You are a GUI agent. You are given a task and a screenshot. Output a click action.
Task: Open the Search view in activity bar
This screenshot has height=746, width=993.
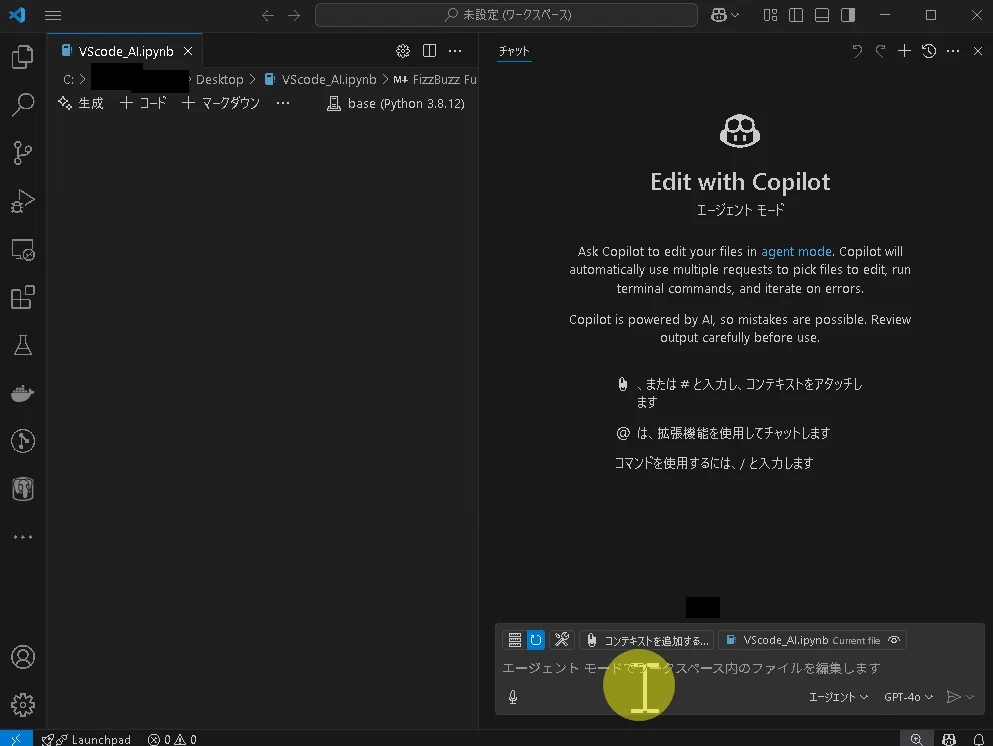(23, 104)
